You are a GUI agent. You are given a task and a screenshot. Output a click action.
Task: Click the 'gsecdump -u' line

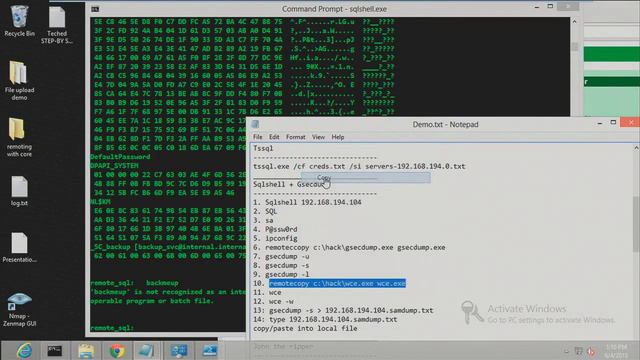point(281,256)
